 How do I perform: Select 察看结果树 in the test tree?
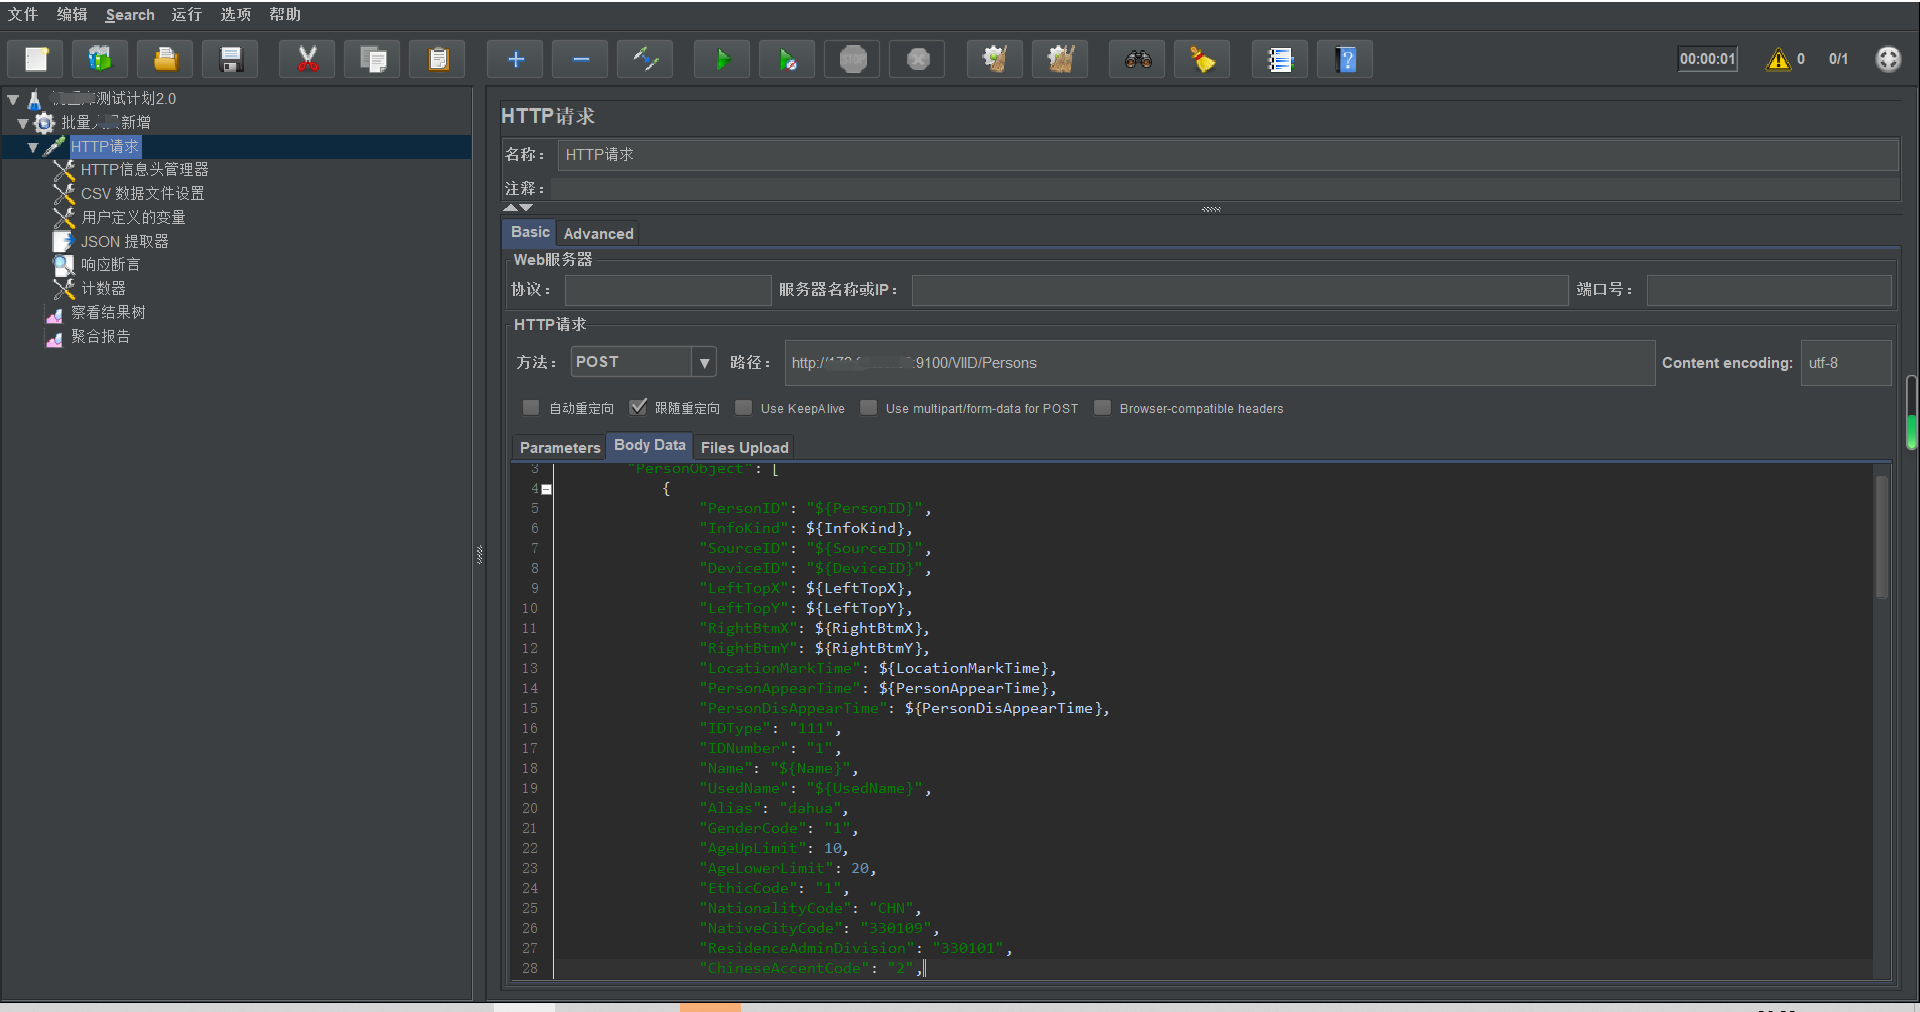pos(108,313)
